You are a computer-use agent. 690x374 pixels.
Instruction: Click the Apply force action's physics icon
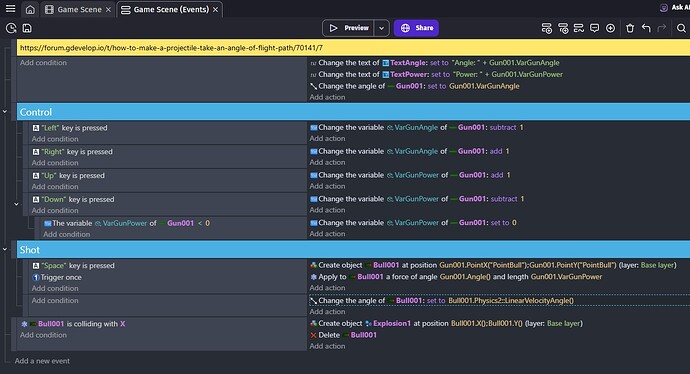[x=313, y=277]
